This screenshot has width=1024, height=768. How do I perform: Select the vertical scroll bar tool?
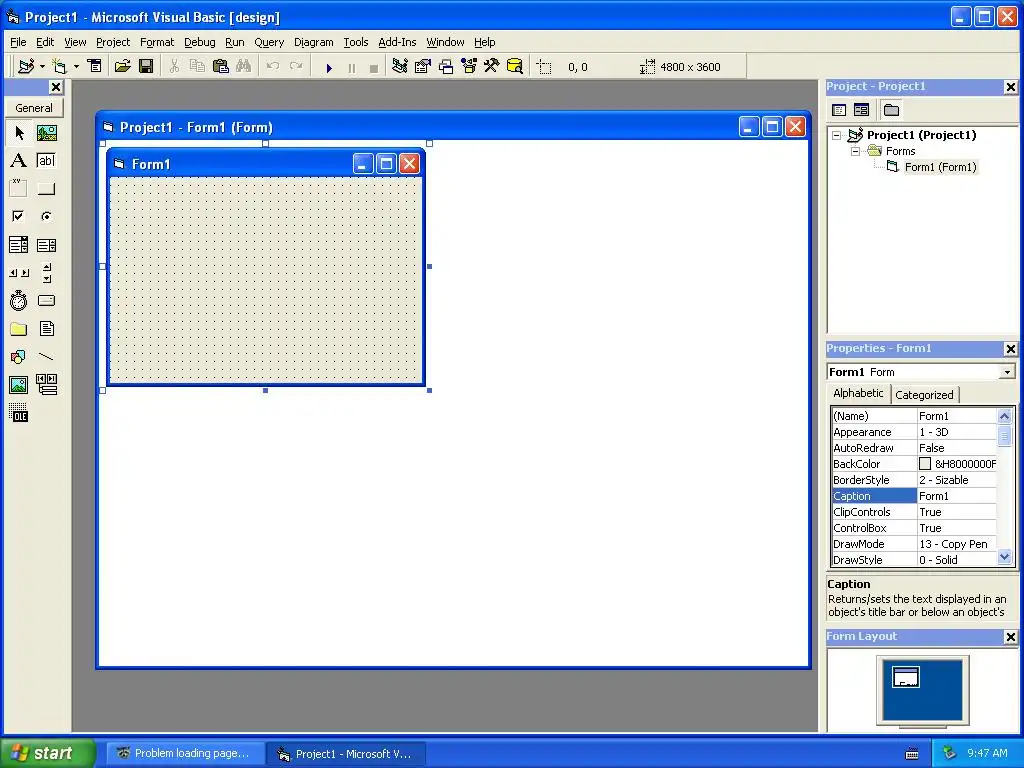click(46, 273)
